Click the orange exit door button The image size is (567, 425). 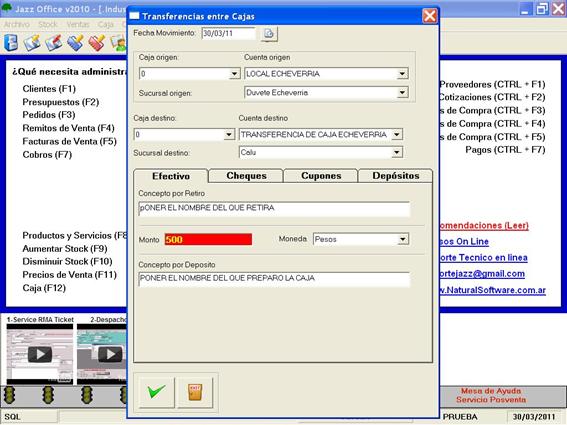click(x=195, y=392)
